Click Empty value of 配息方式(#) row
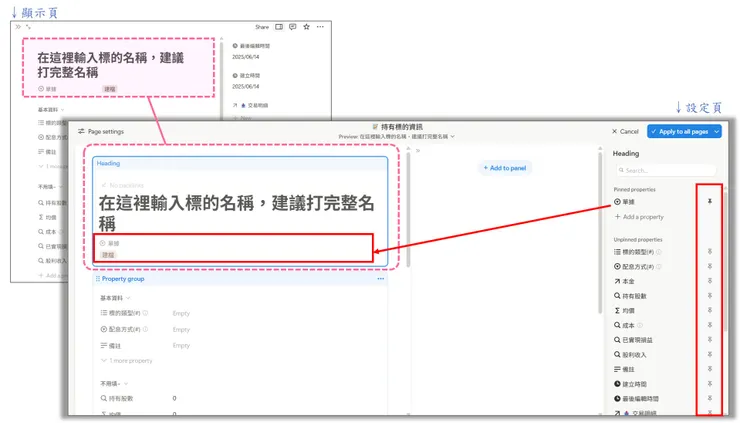The width and height of the screenshot is (740, 423). [181, 330]
